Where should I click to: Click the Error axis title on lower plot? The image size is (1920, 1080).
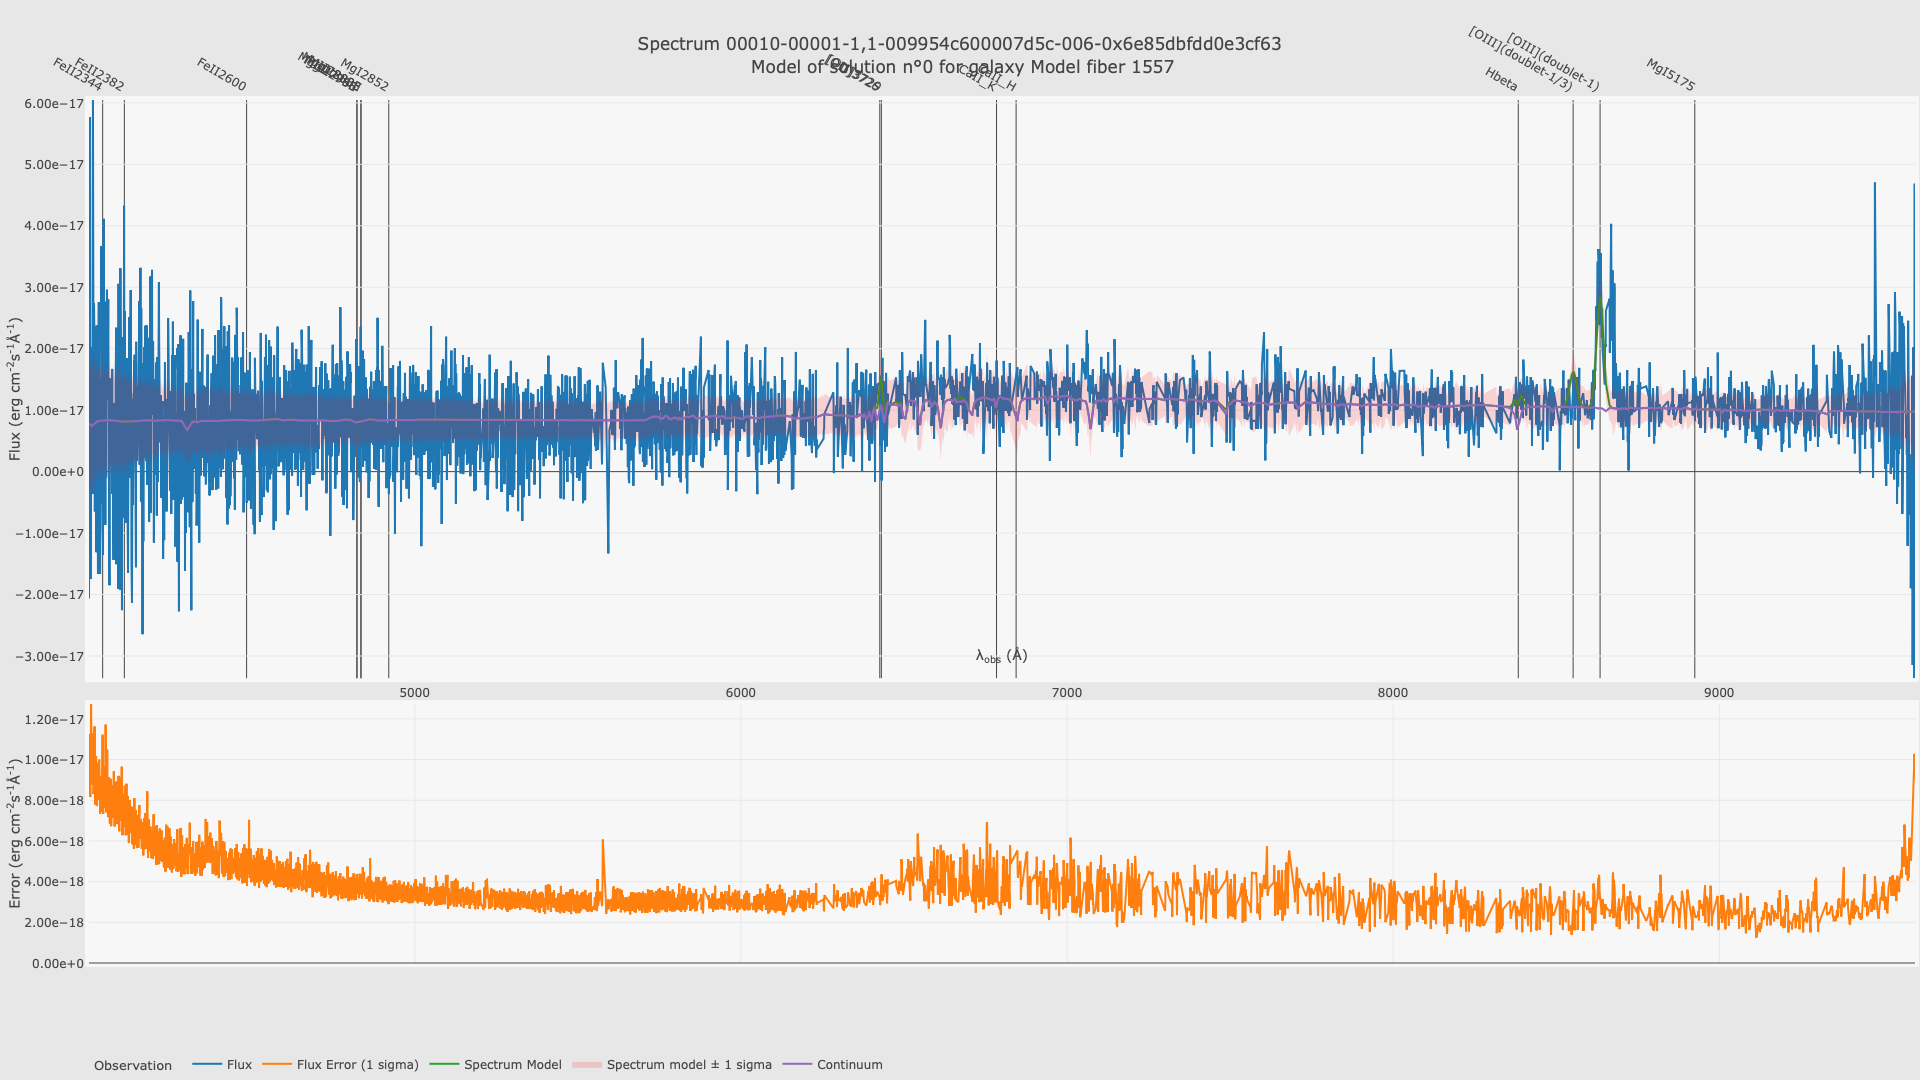click(15, 832)
